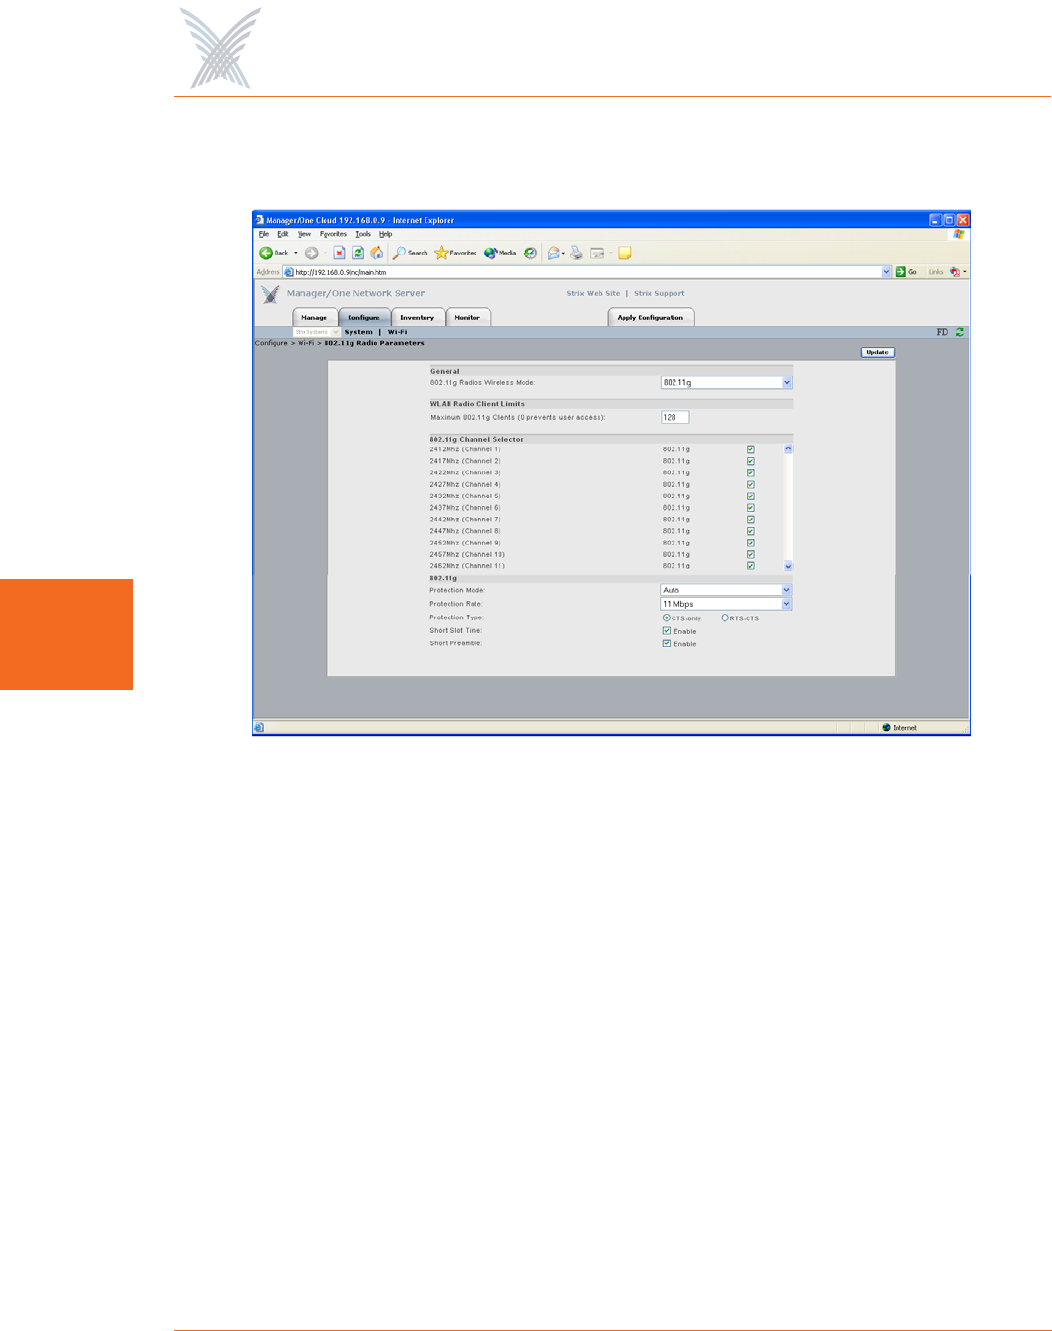Toggle the Short Slot Time Enable checkbox

pyautogui.click(x=667, y=631)
